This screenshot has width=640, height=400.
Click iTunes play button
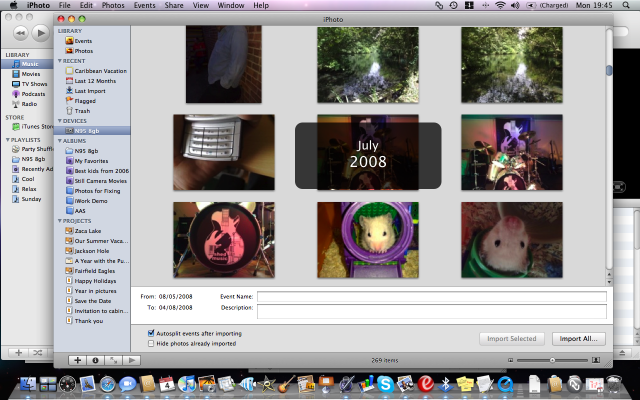40,33
